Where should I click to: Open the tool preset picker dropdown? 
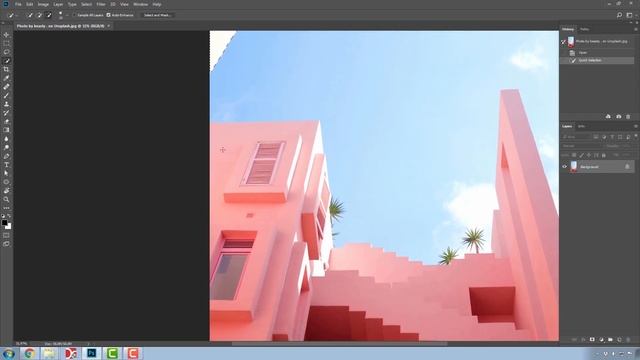point(12,15)
